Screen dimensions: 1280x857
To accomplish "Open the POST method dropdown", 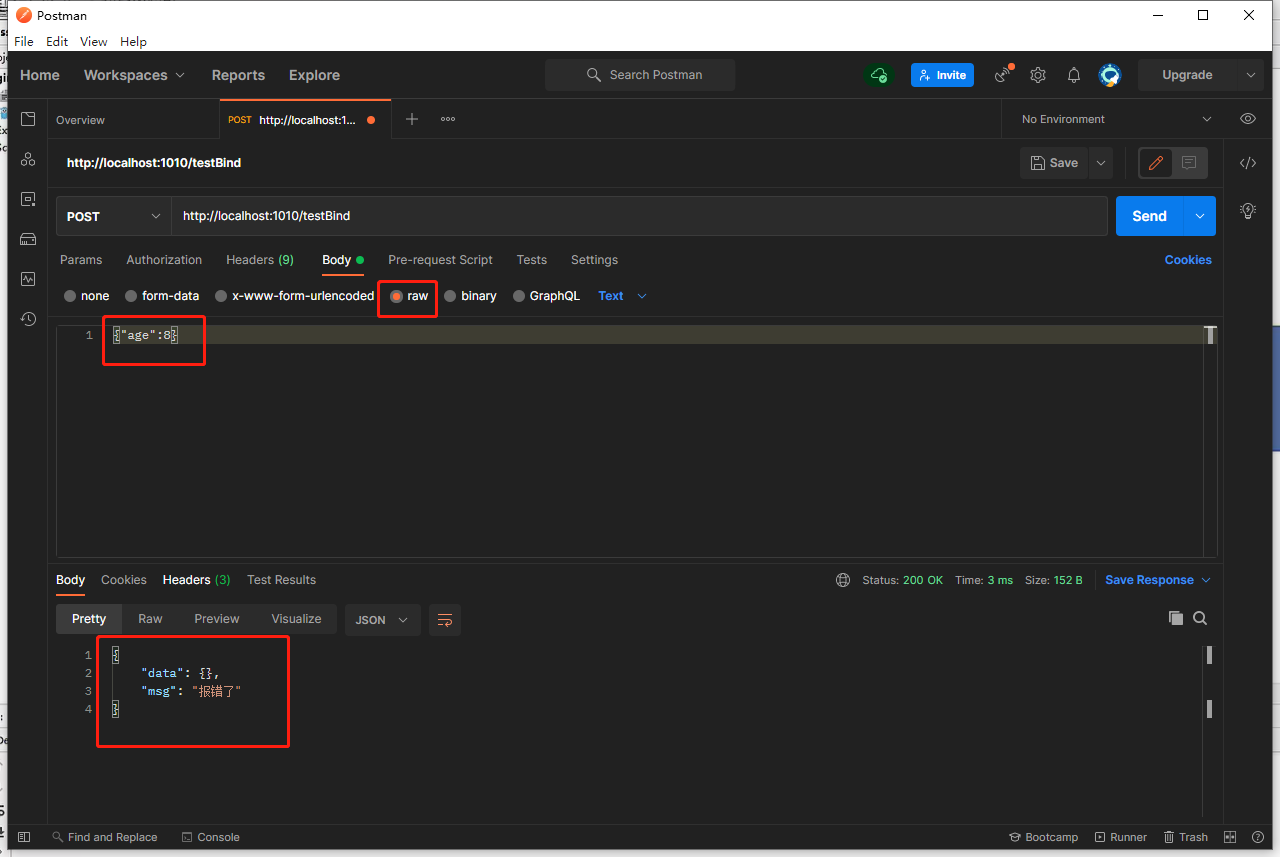I will coord(114,216).
